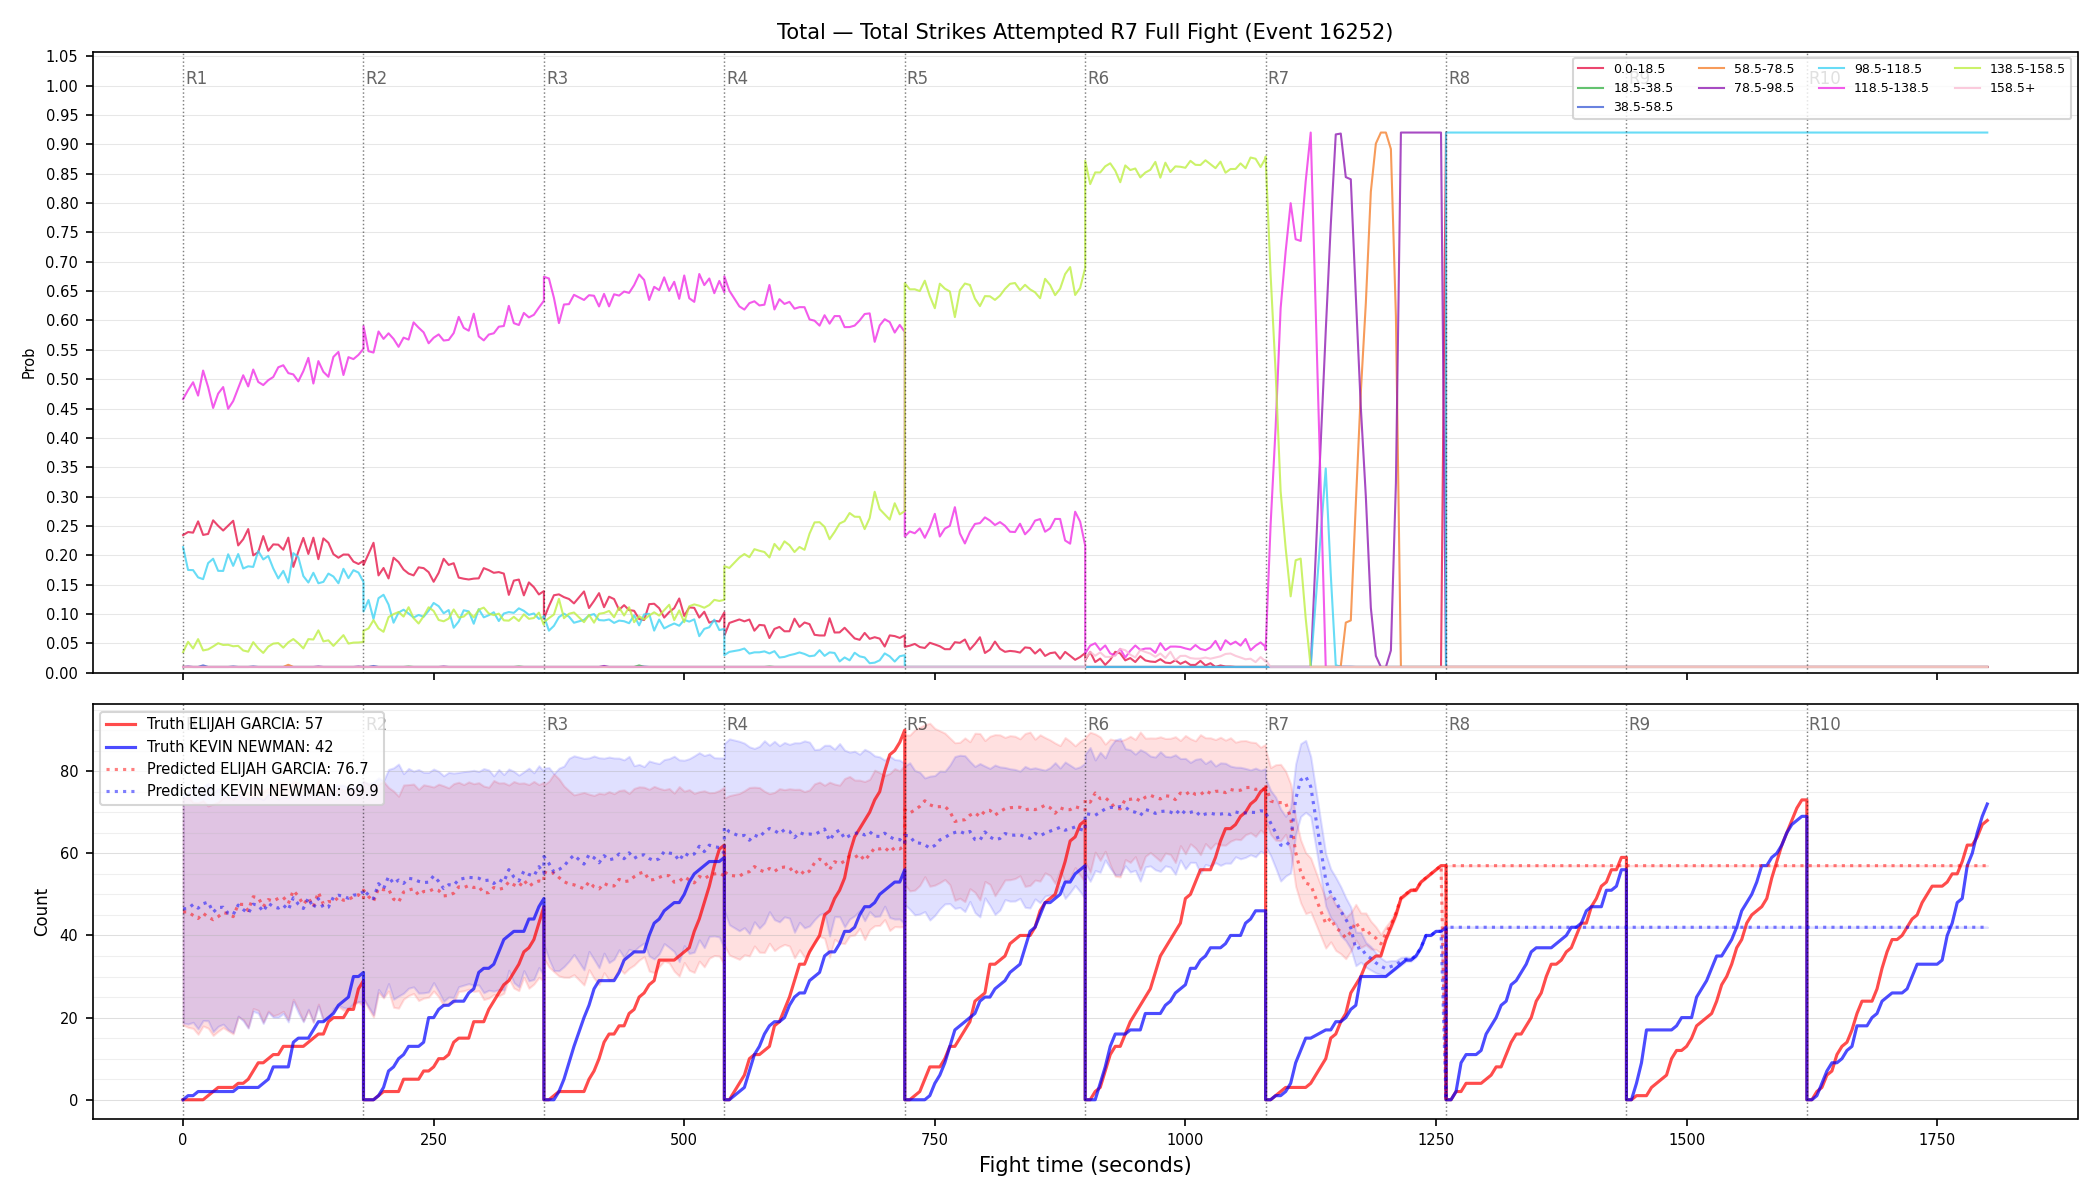The image size is (2100, 1200).
Task: Click the 40 tick on the Count axis
Action: pos(69,935)
